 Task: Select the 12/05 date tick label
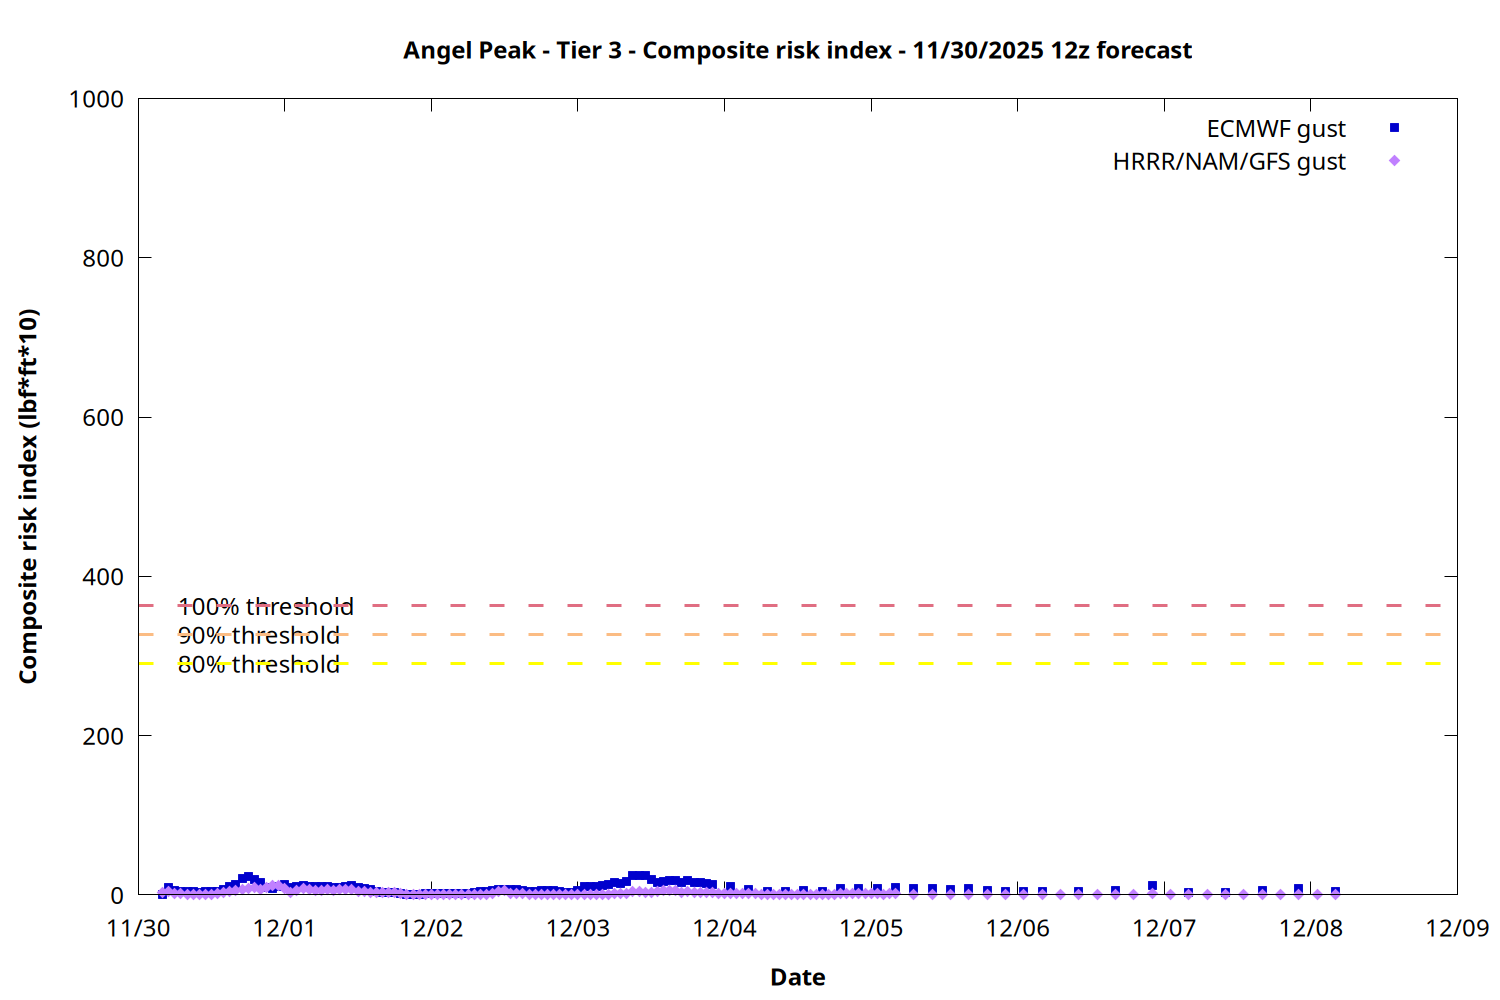point(870,928)
